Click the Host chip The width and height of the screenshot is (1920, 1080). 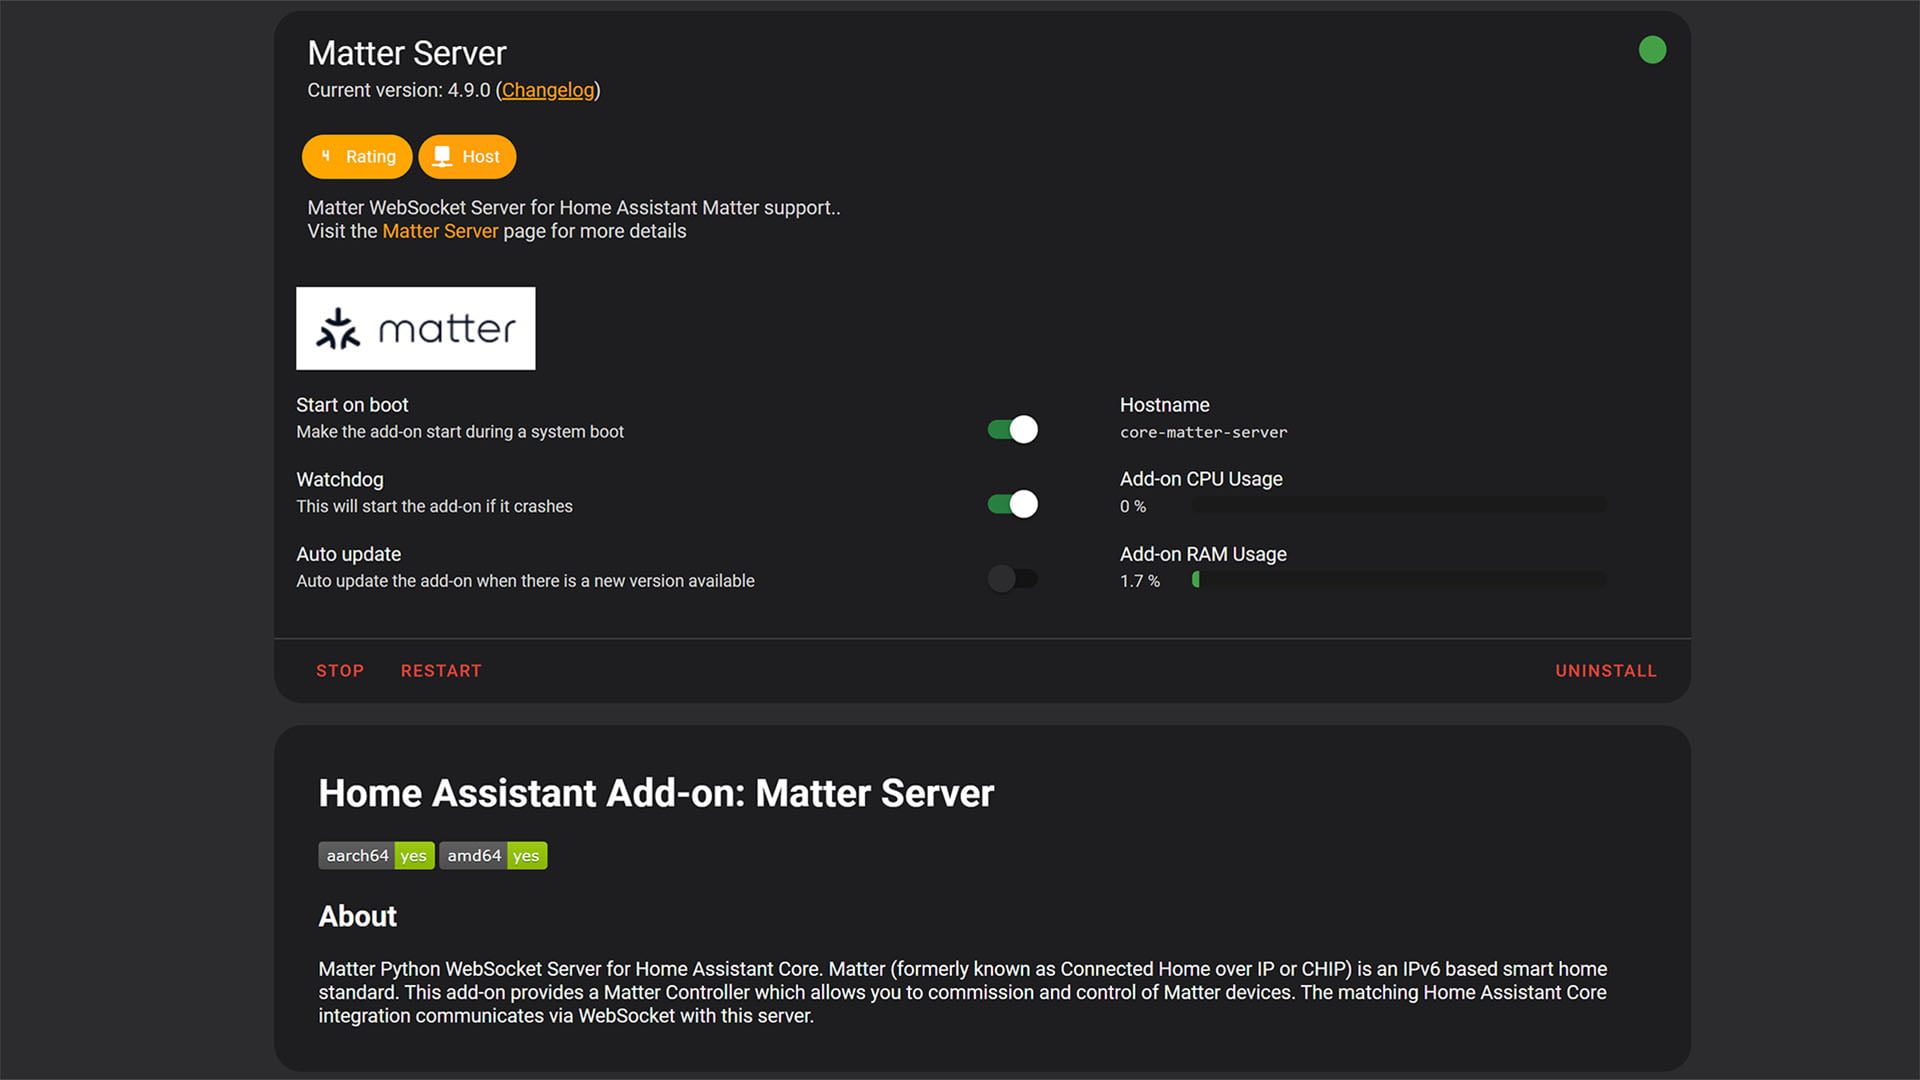tap(467, 157)
